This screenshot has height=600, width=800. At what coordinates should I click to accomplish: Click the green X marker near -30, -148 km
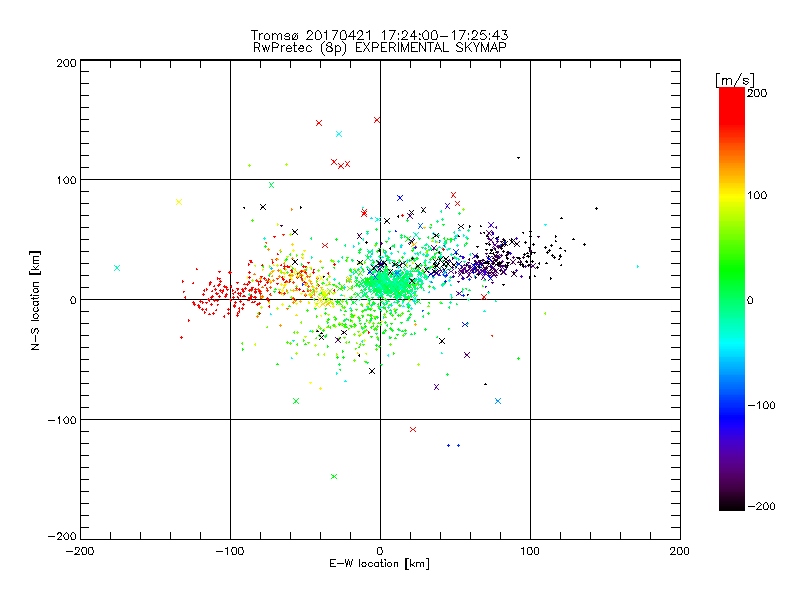click(334, 477)
